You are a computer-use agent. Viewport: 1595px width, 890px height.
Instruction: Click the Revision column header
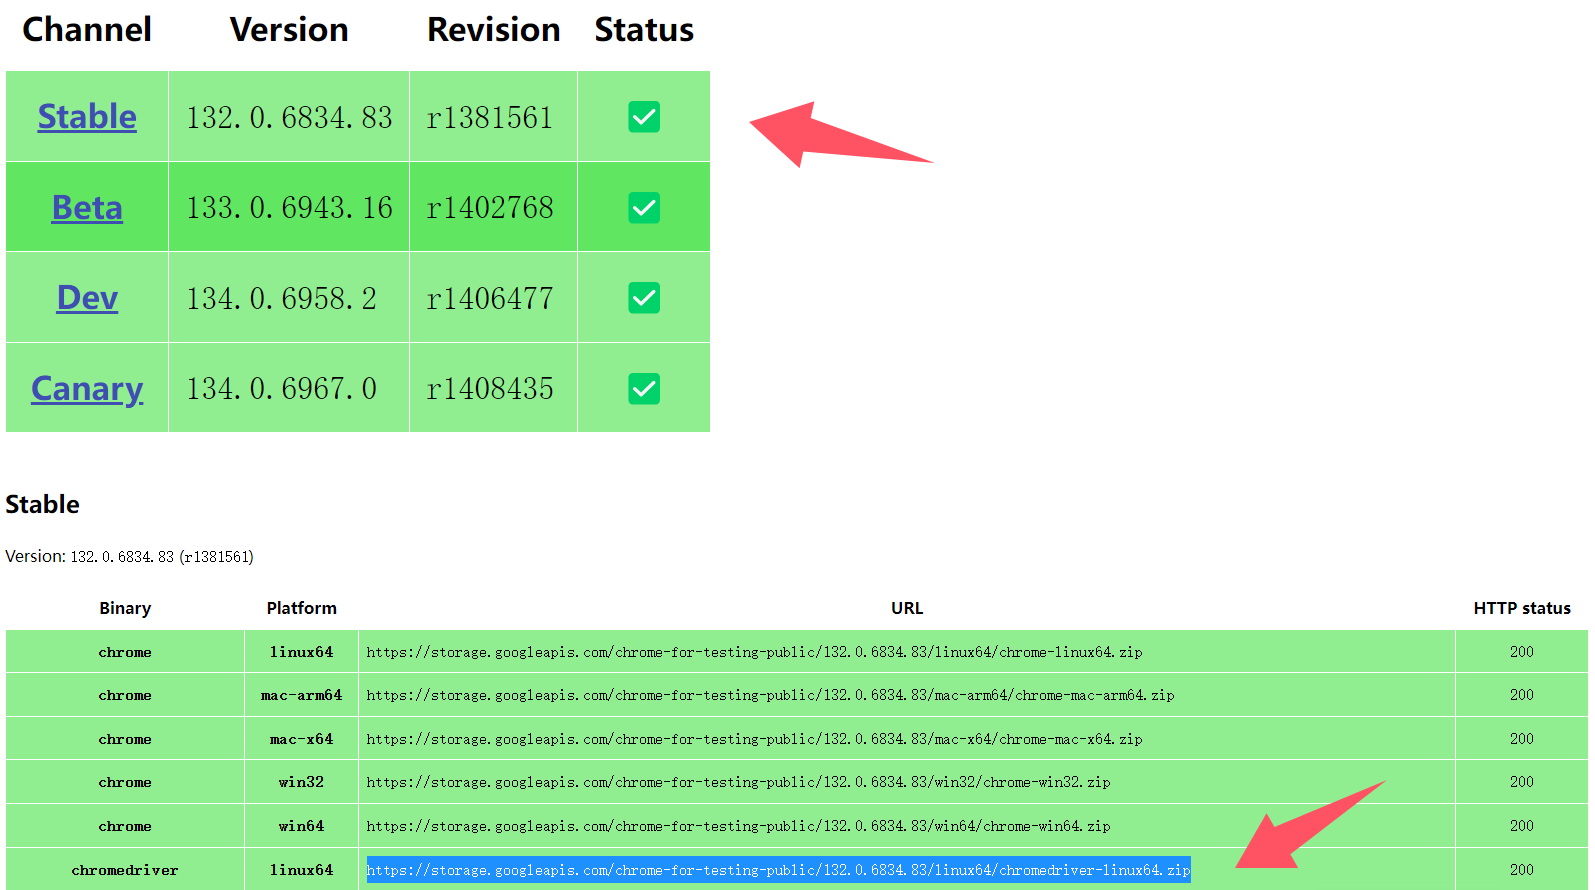click(x=493, y=30)
